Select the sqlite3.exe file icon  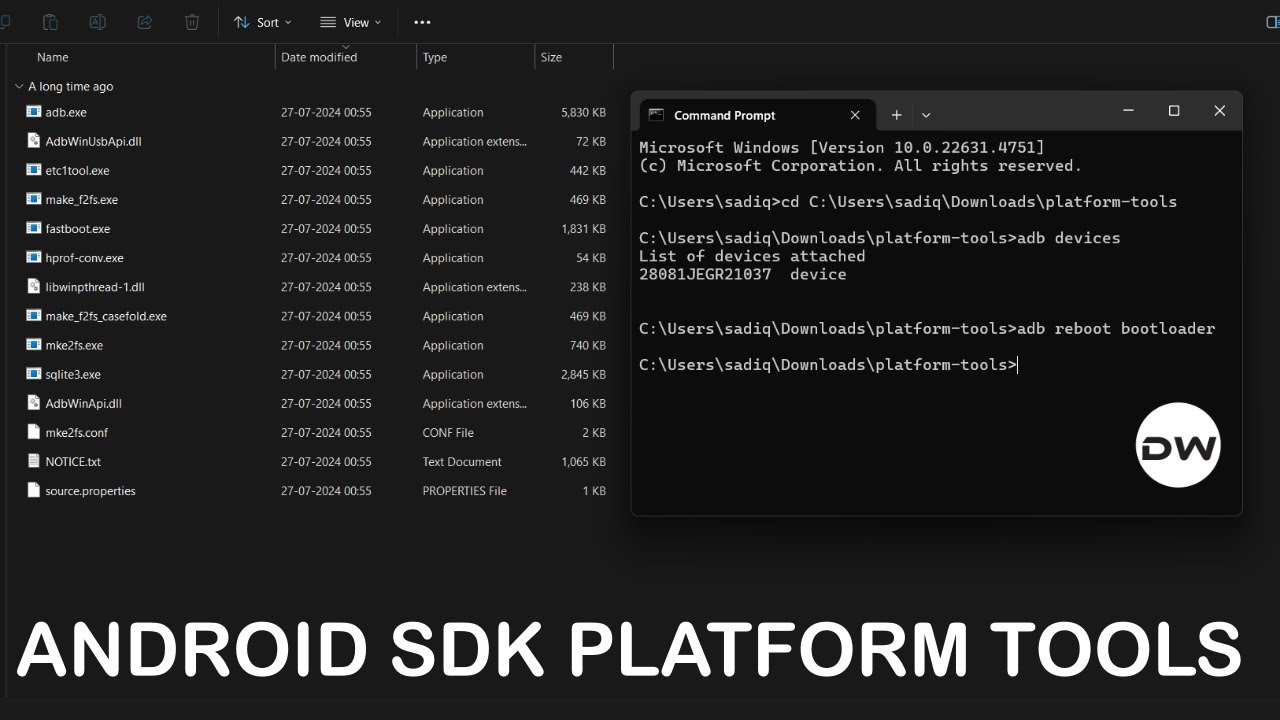coord(35,374)
